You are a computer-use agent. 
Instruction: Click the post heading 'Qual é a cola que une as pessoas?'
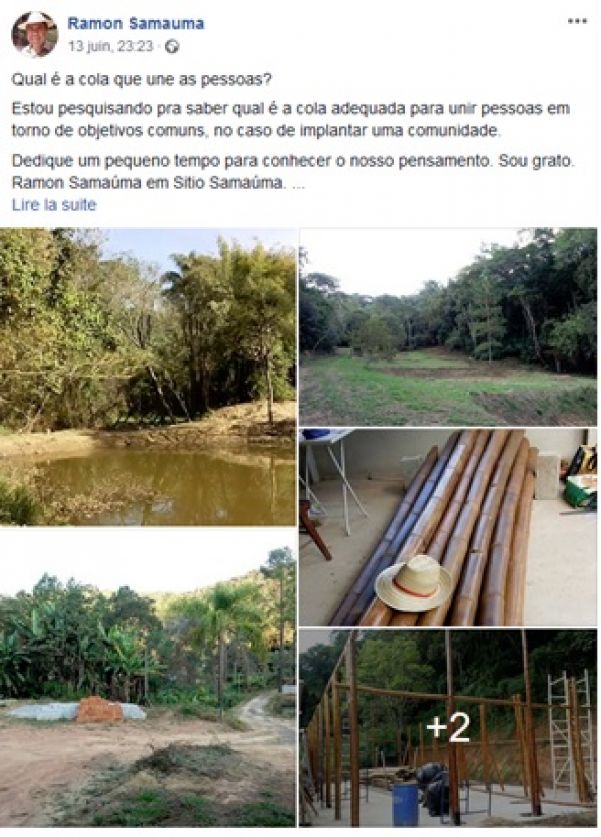142,80
